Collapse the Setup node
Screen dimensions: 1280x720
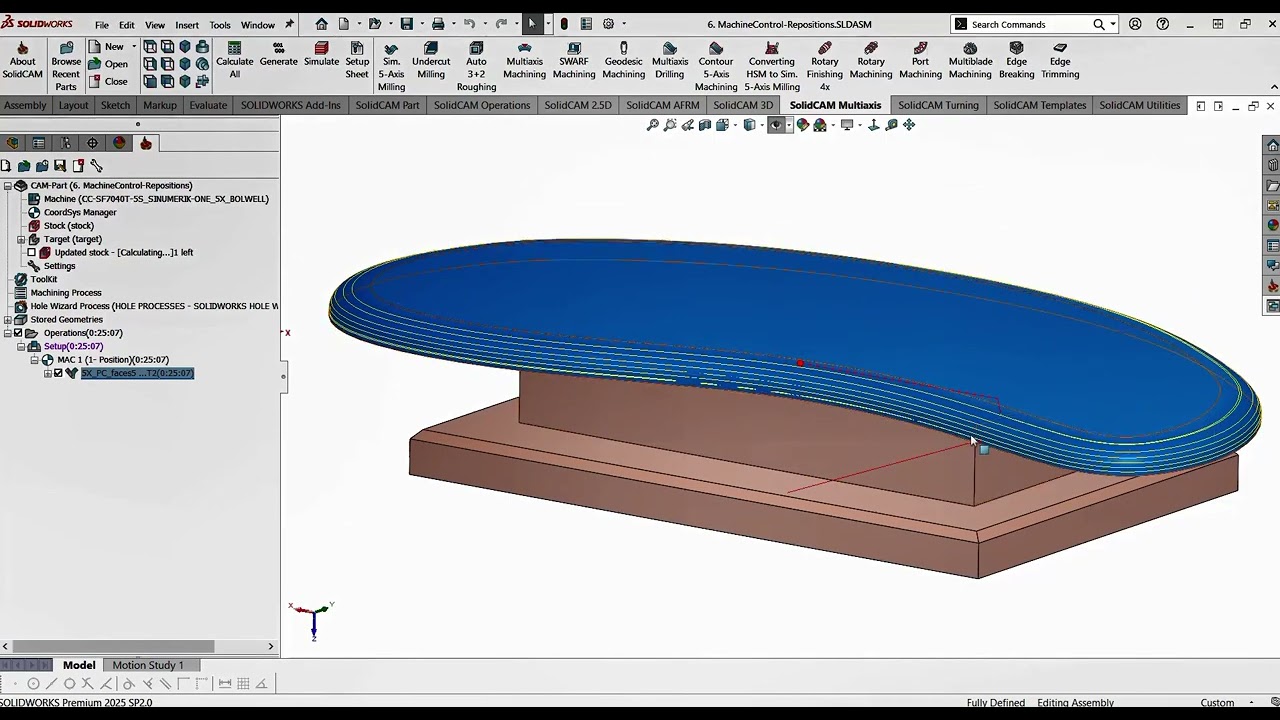pyautogui.click(x=21, y=347)
